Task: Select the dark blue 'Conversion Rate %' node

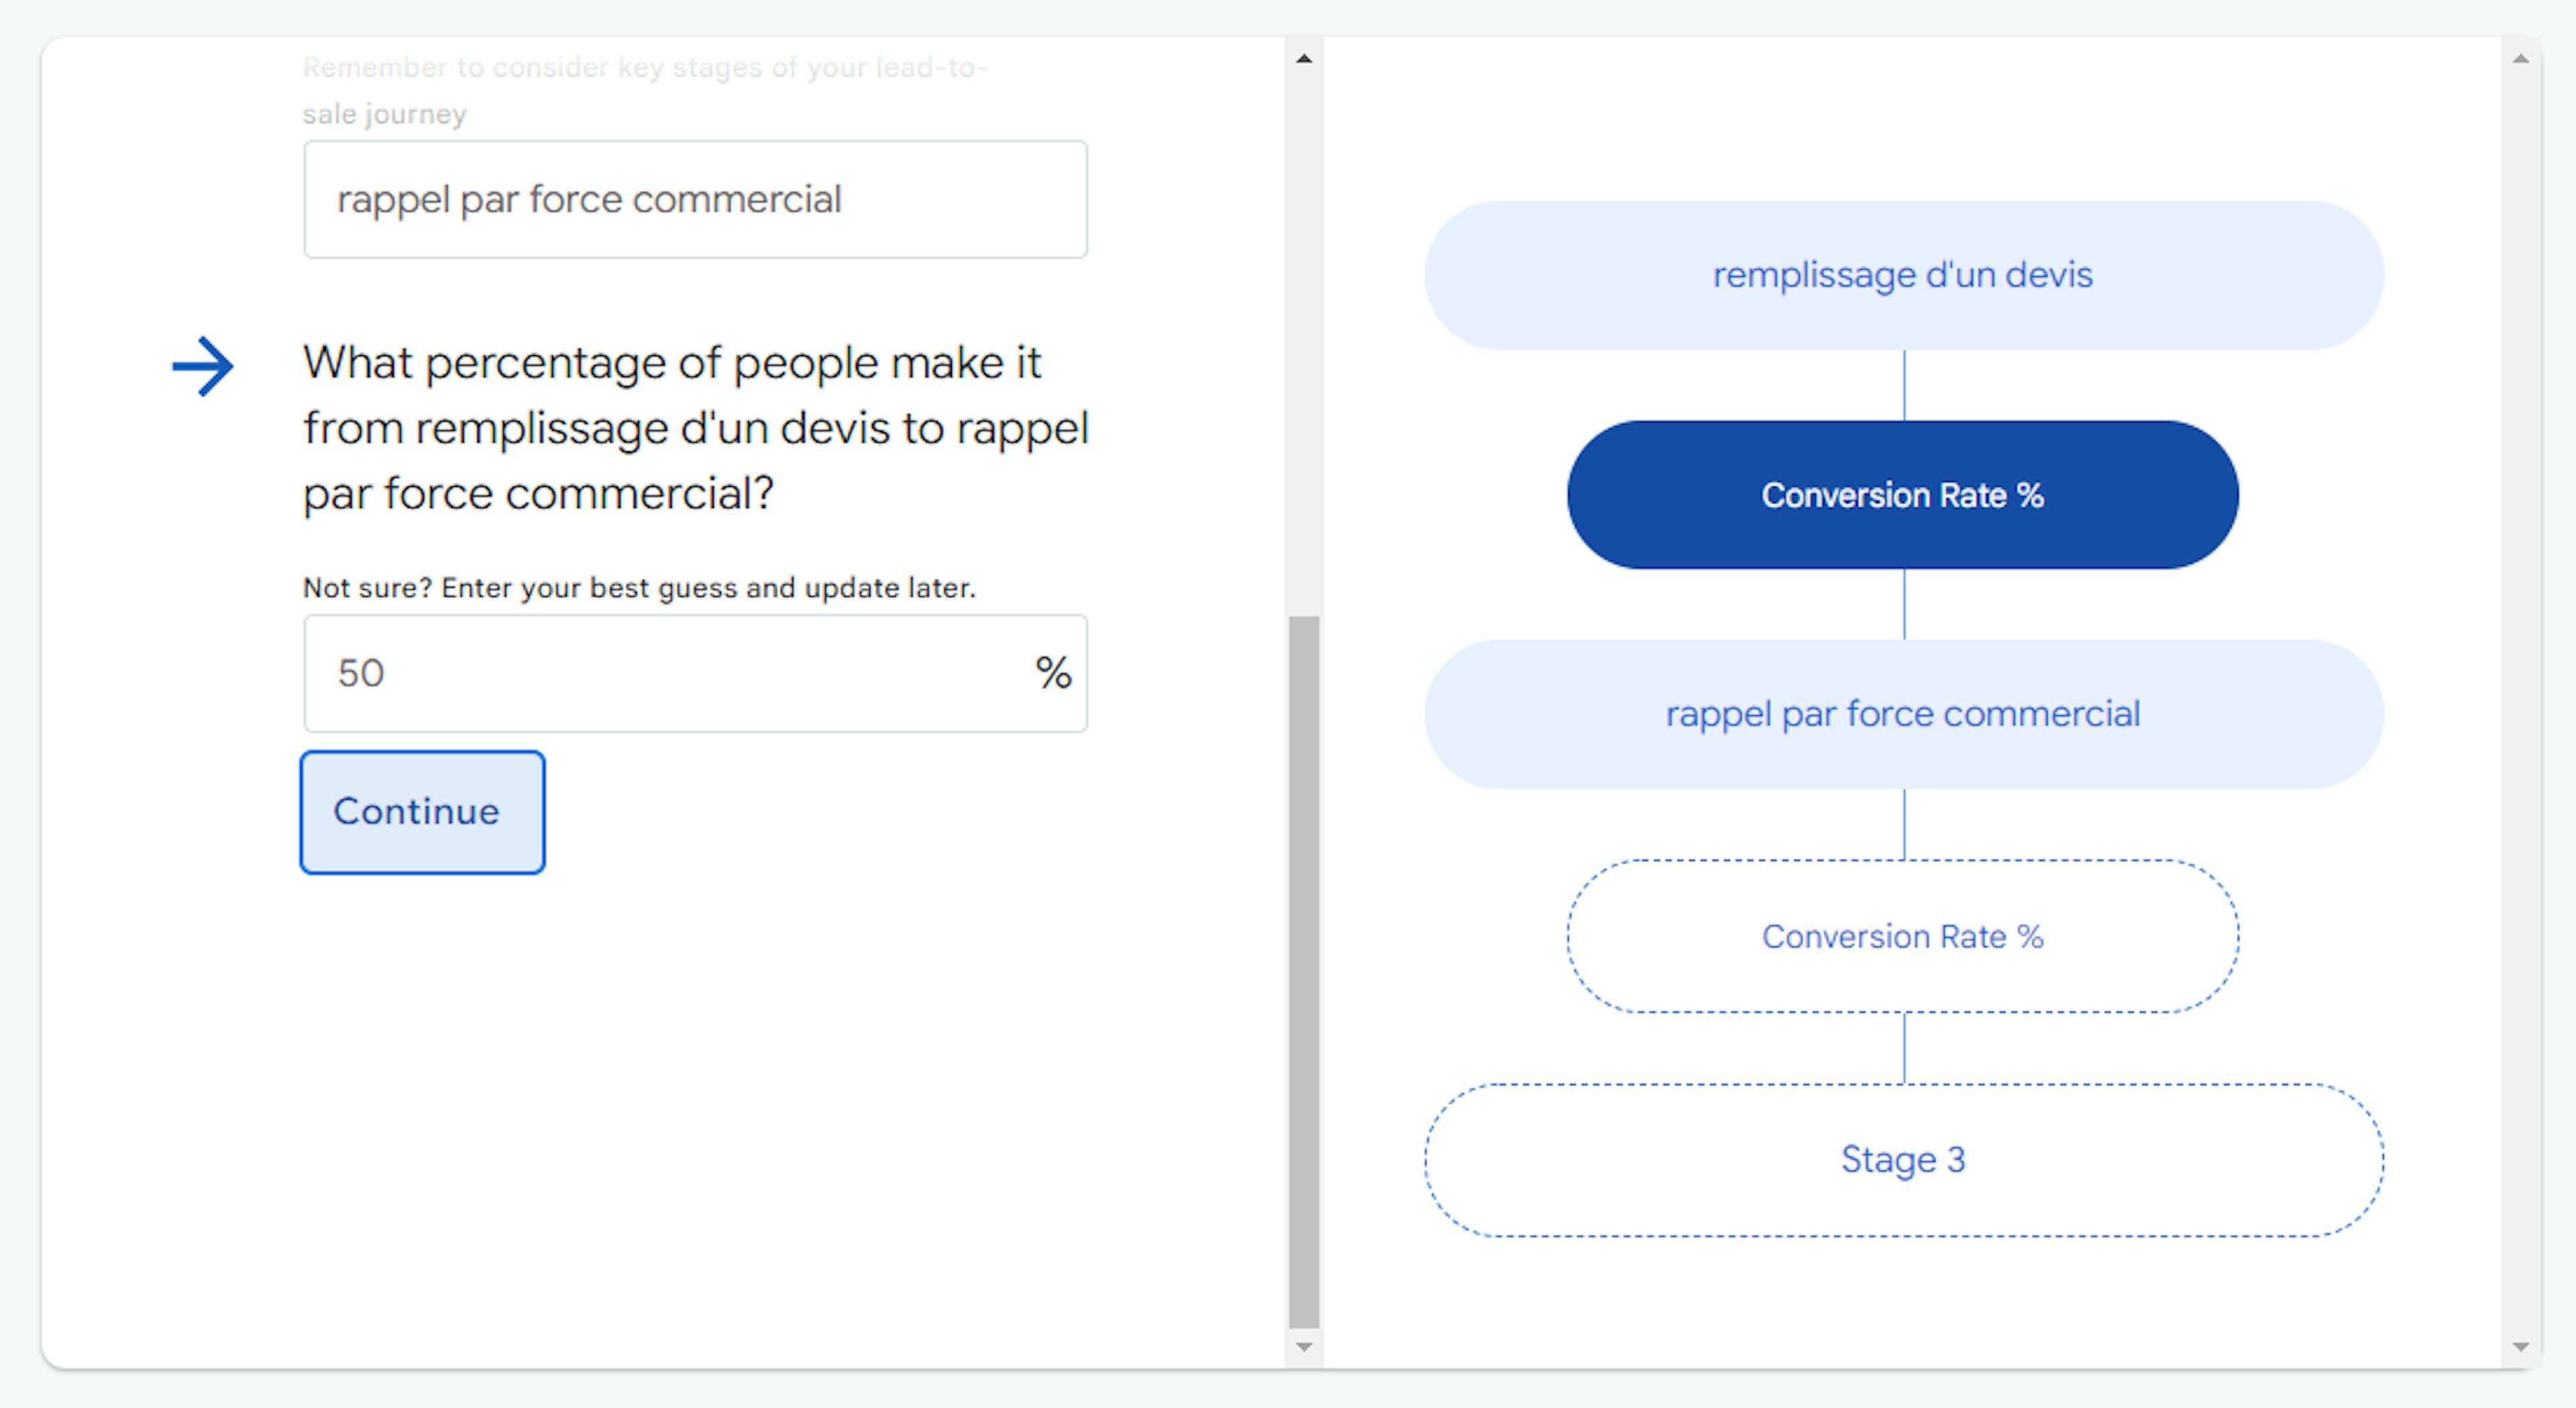Action: [1903, 495]
